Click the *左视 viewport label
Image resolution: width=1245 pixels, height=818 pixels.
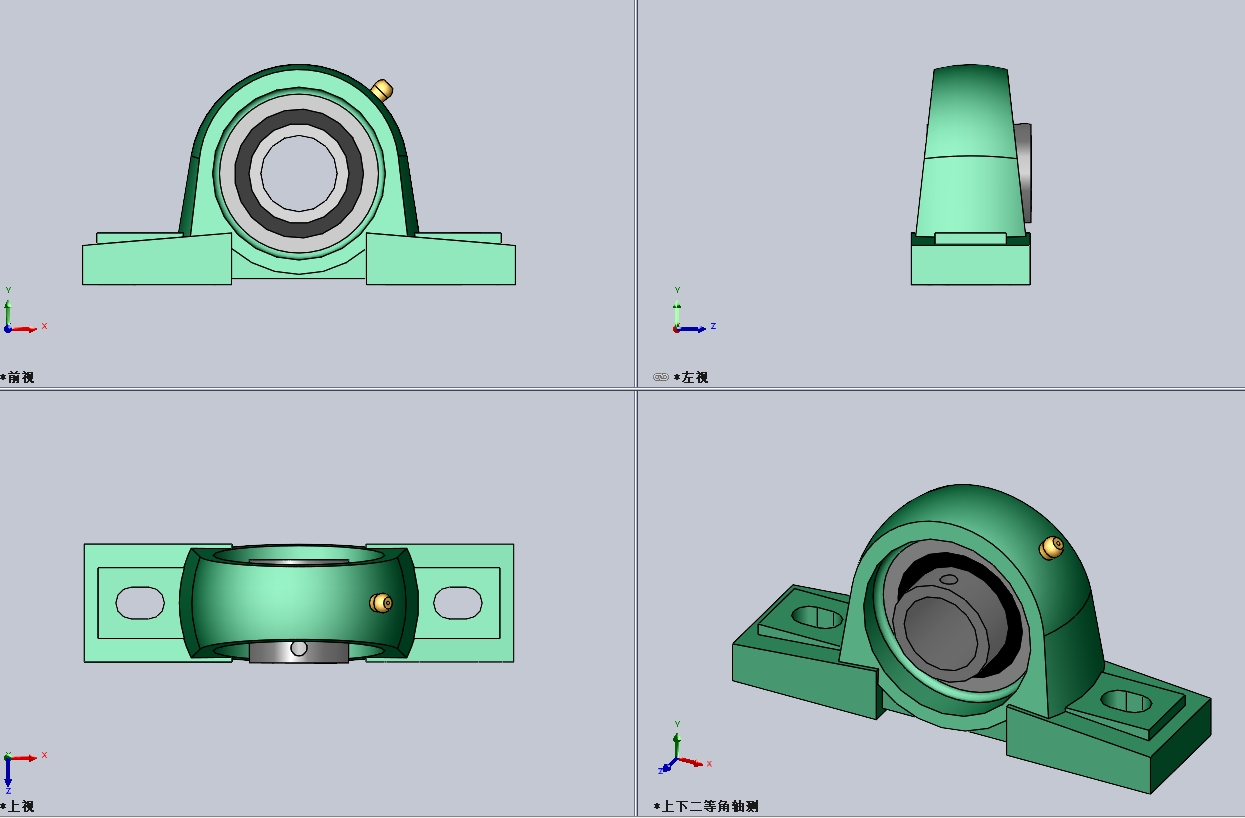tap(691, 377)
